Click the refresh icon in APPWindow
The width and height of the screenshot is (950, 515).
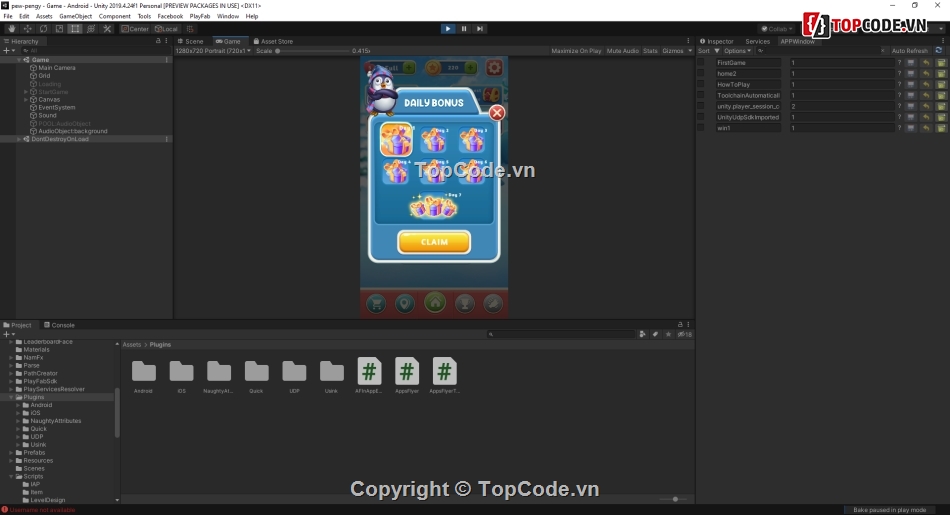click(938, 50)
